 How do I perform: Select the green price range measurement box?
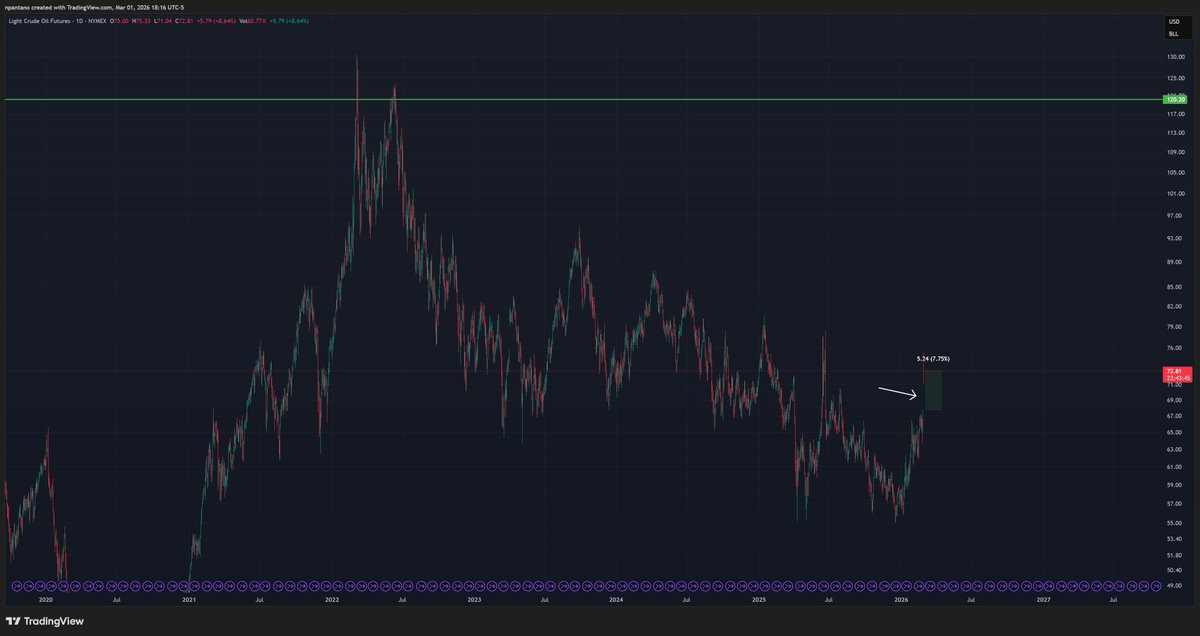pos(932,390)
